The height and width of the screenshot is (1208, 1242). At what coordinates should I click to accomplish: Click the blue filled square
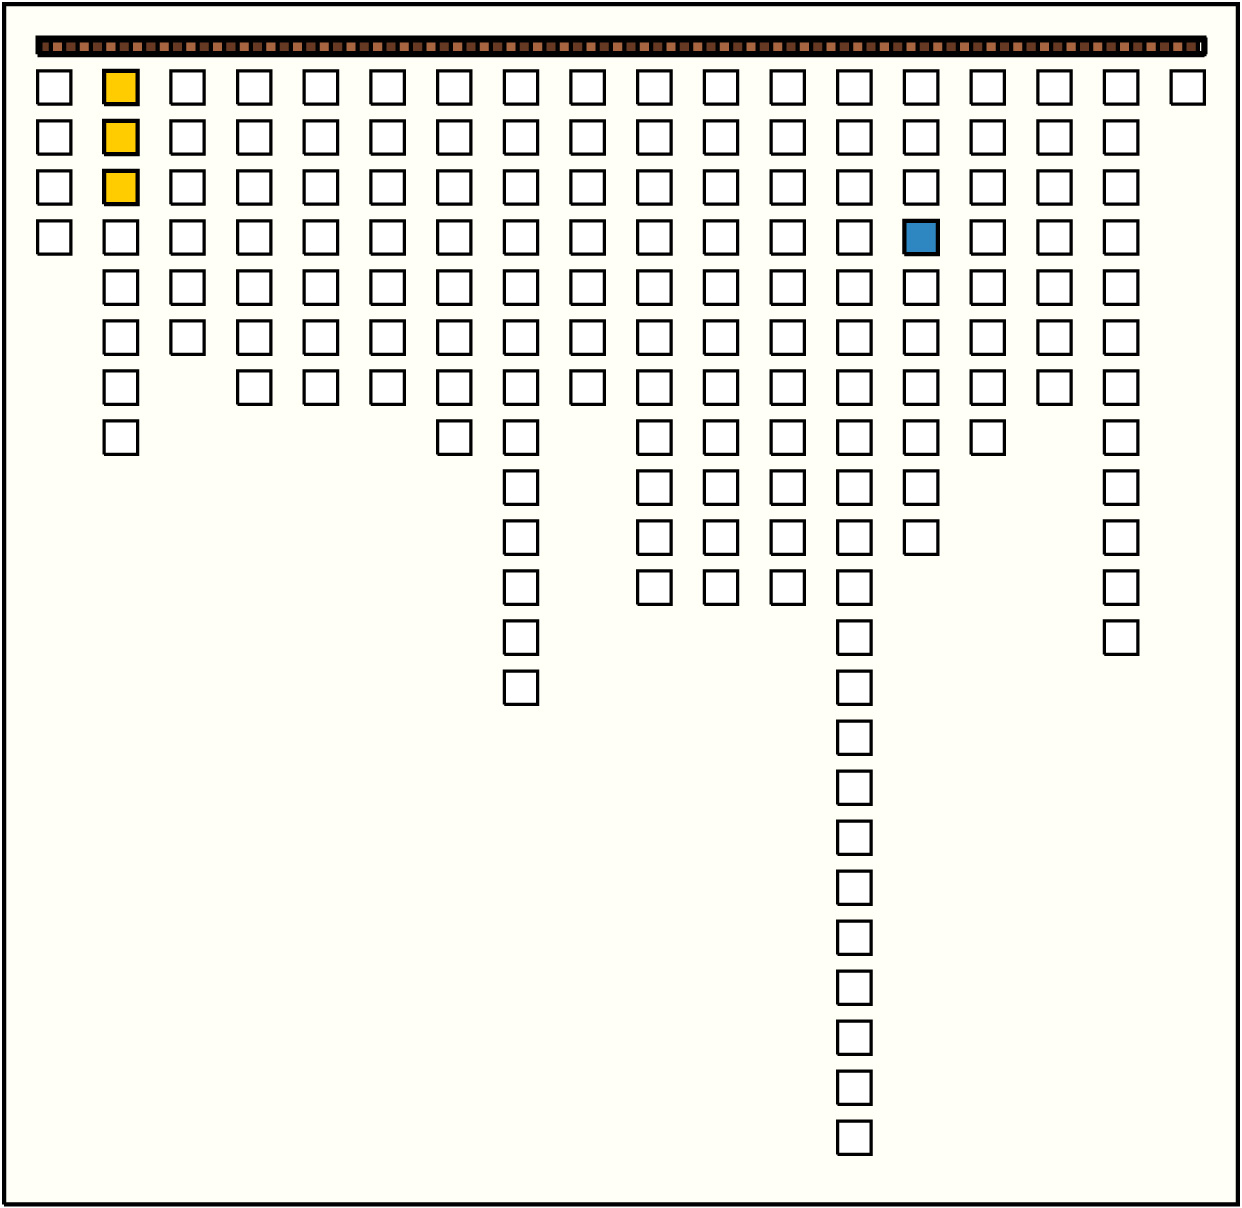pyautogui.click(x=921, y=238)
